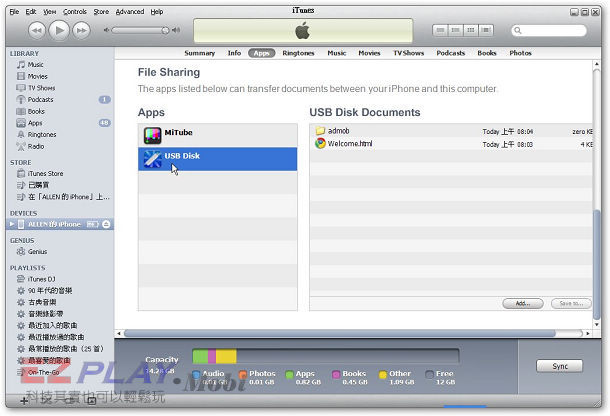Image resolution: width=610 pixels, height=416 pixels.
Task: Click the Add... button
Action: pyautogui.click(x=523, y=303)
